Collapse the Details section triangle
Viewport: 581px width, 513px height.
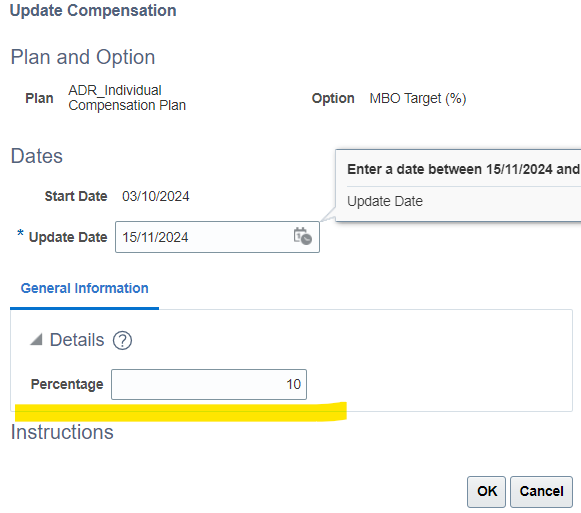36,339
